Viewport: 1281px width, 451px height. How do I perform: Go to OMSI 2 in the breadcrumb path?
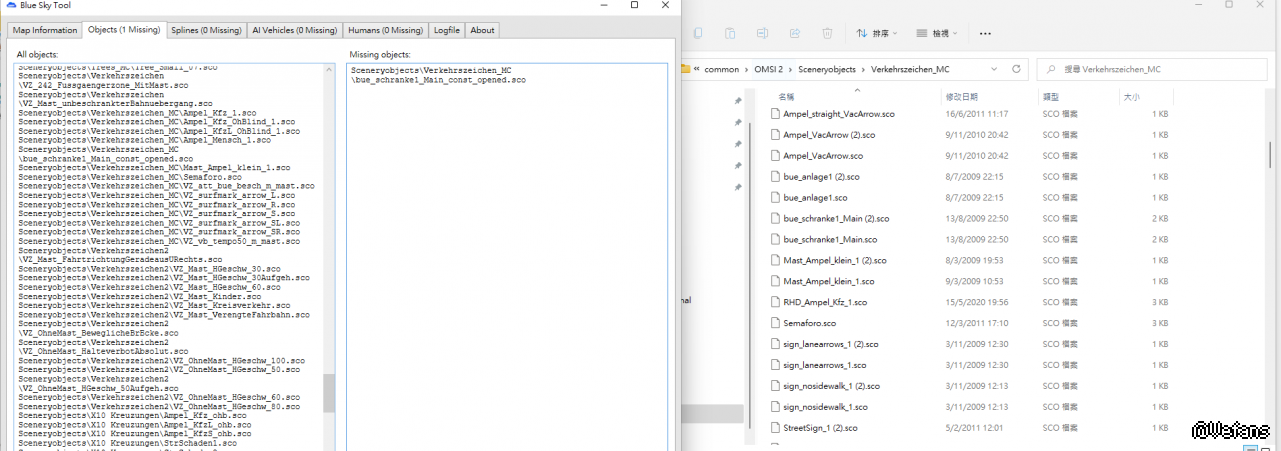coord(771,69)
